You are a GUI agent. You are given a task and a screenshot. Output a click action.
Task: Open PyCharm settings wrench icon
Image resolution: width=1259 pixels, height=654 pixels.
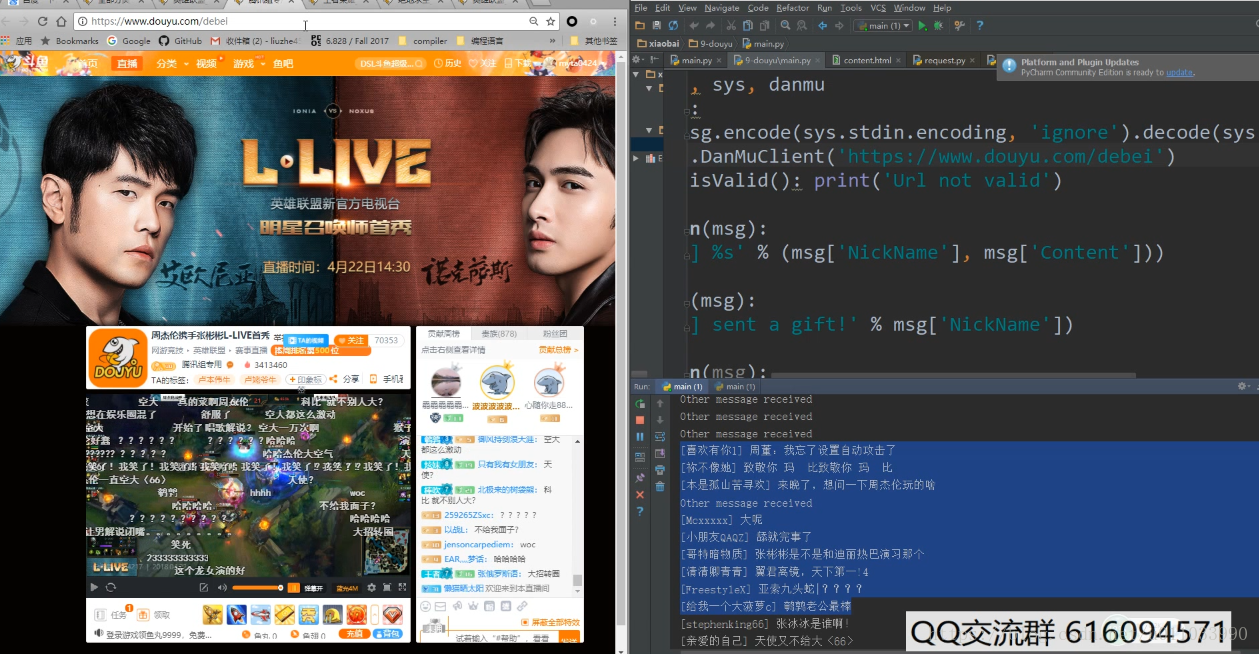point(960,26)
